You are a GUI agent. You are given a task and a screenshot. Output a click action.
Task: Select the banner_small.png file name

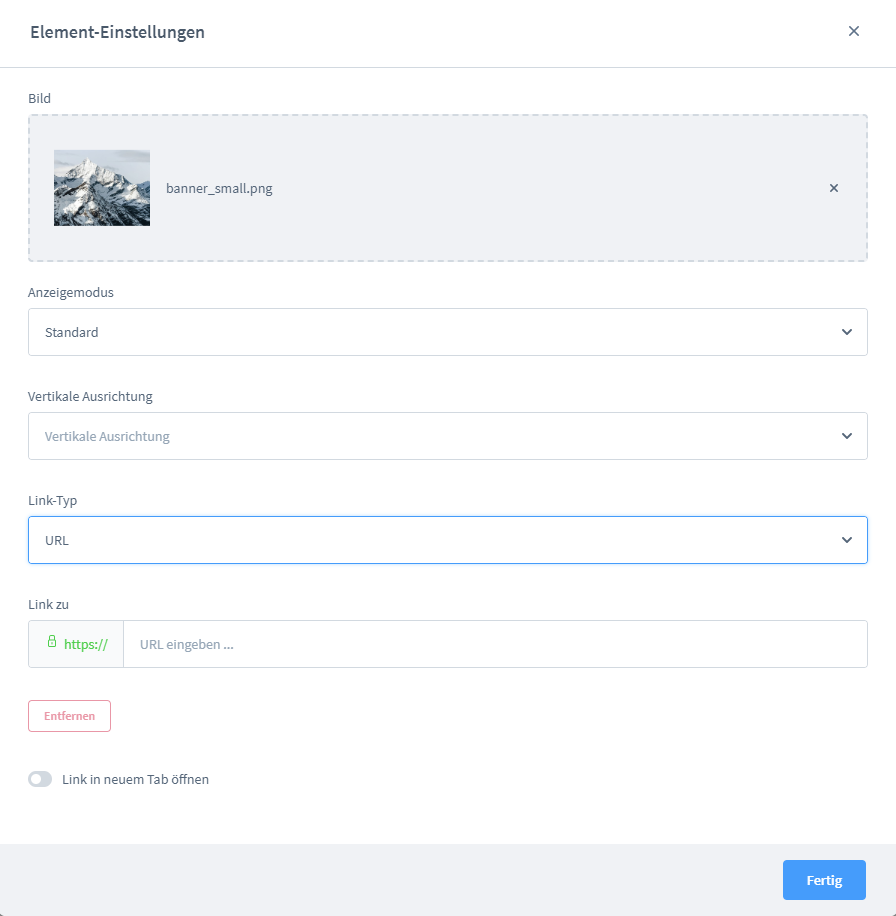click(x=219, y=188)
